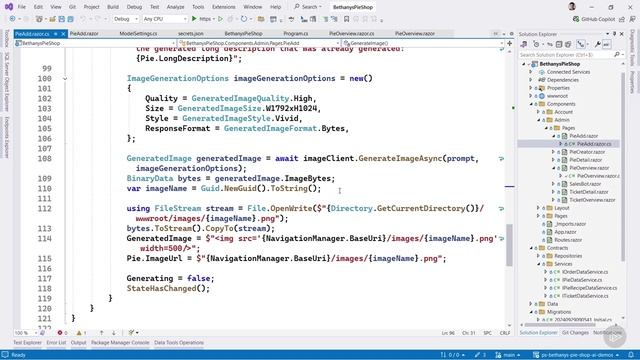Pin the Solution Explorer panel
The width and height of the screenshot is (640, 360).
pyautogui.click(x=614, y=34)
